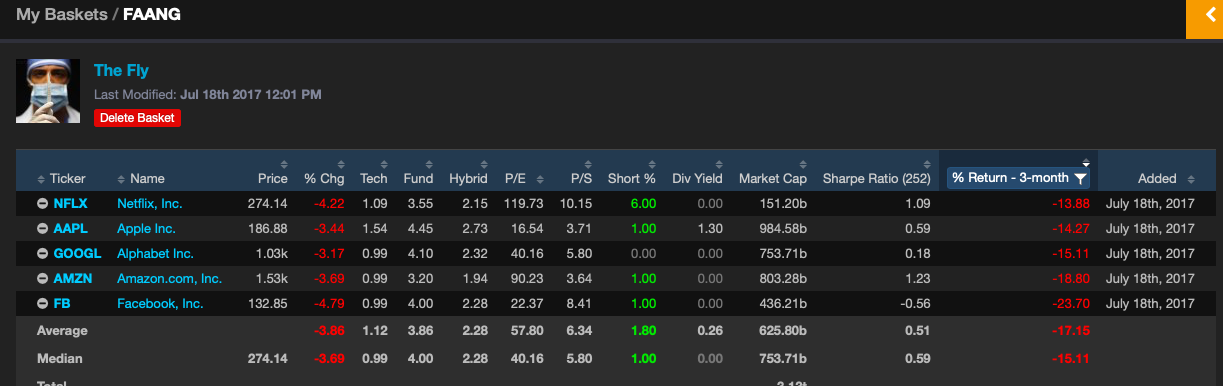The image size is (1223, 386).
Task: Click the Median row label
Action: tap(59, 358)
